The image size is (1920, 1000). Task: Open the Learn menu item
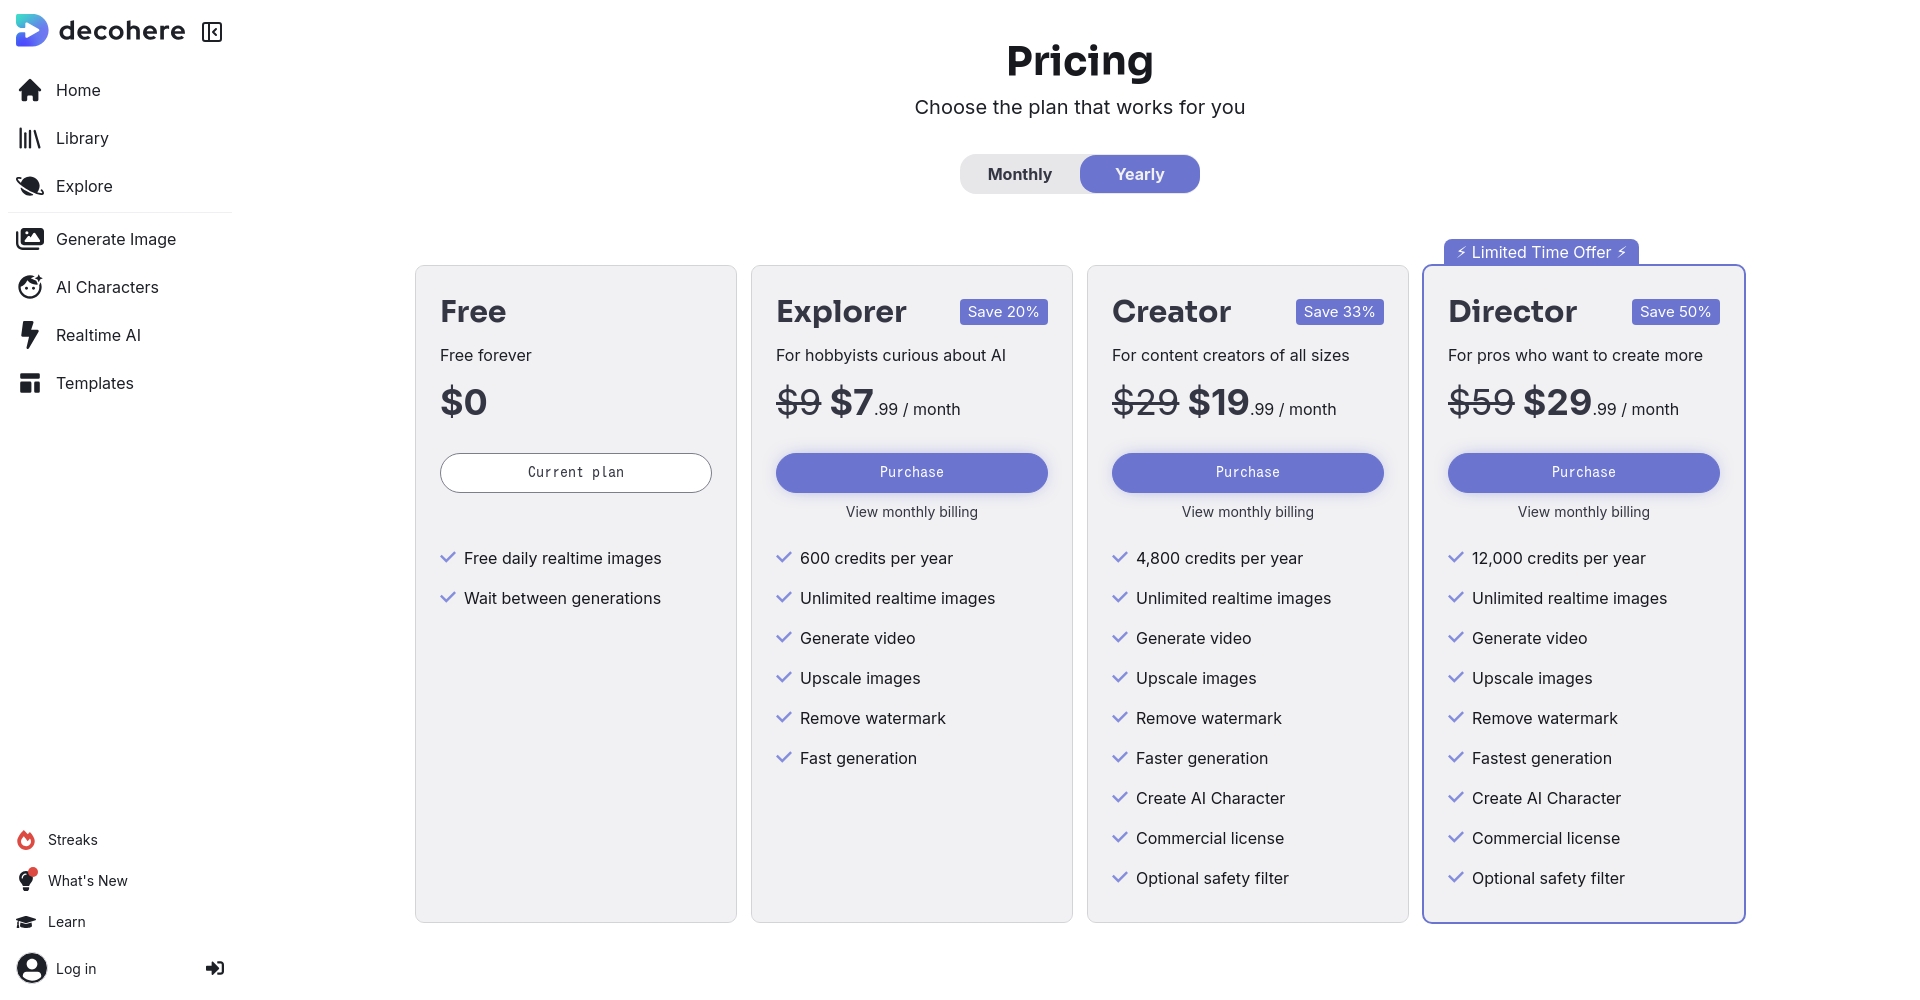point(66,922)
